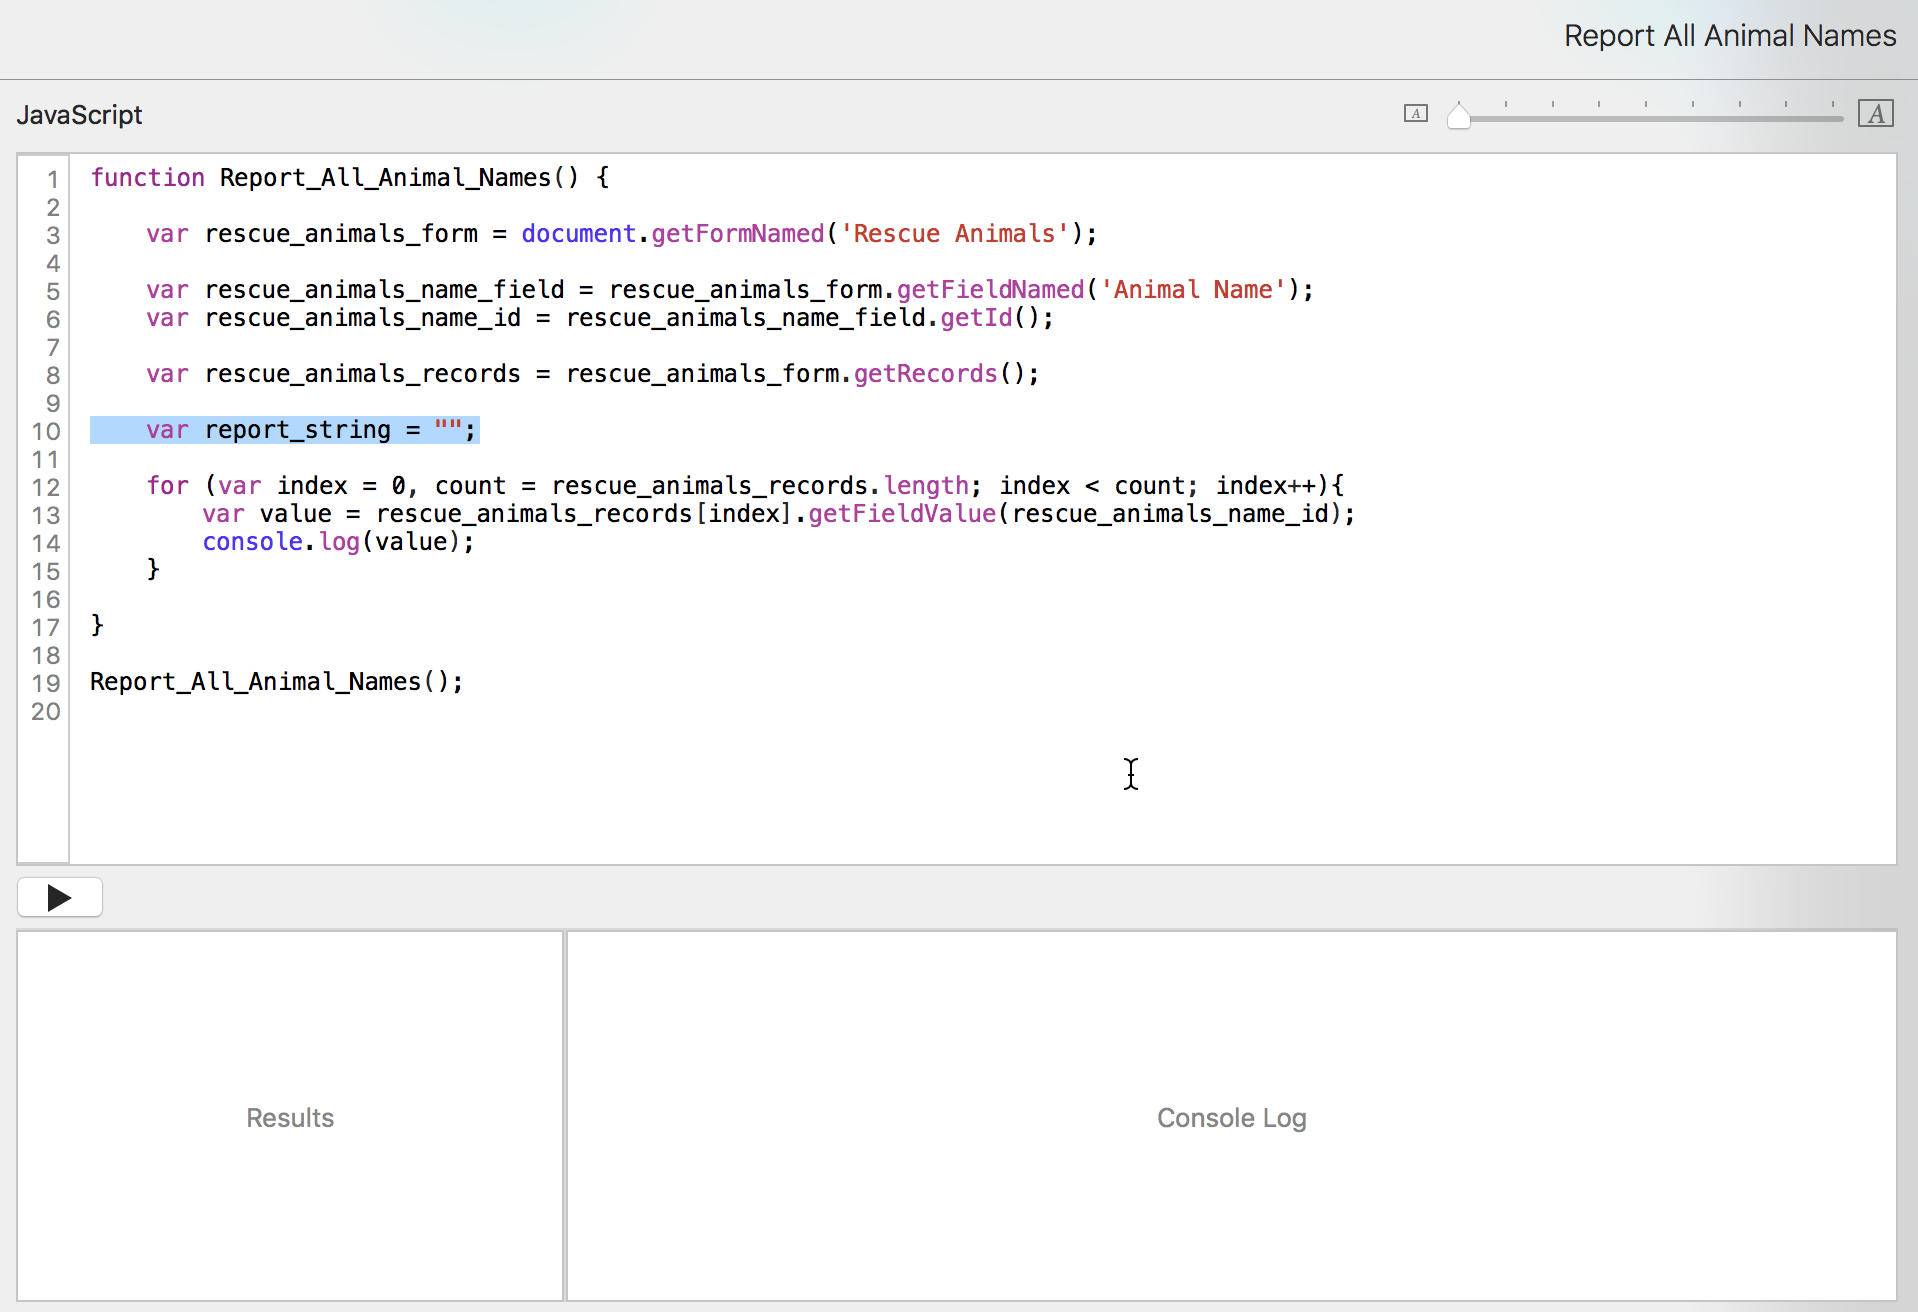Click the large font size icon
This screenshot has height=1312, width=1918.
(x=1875, y=114)
